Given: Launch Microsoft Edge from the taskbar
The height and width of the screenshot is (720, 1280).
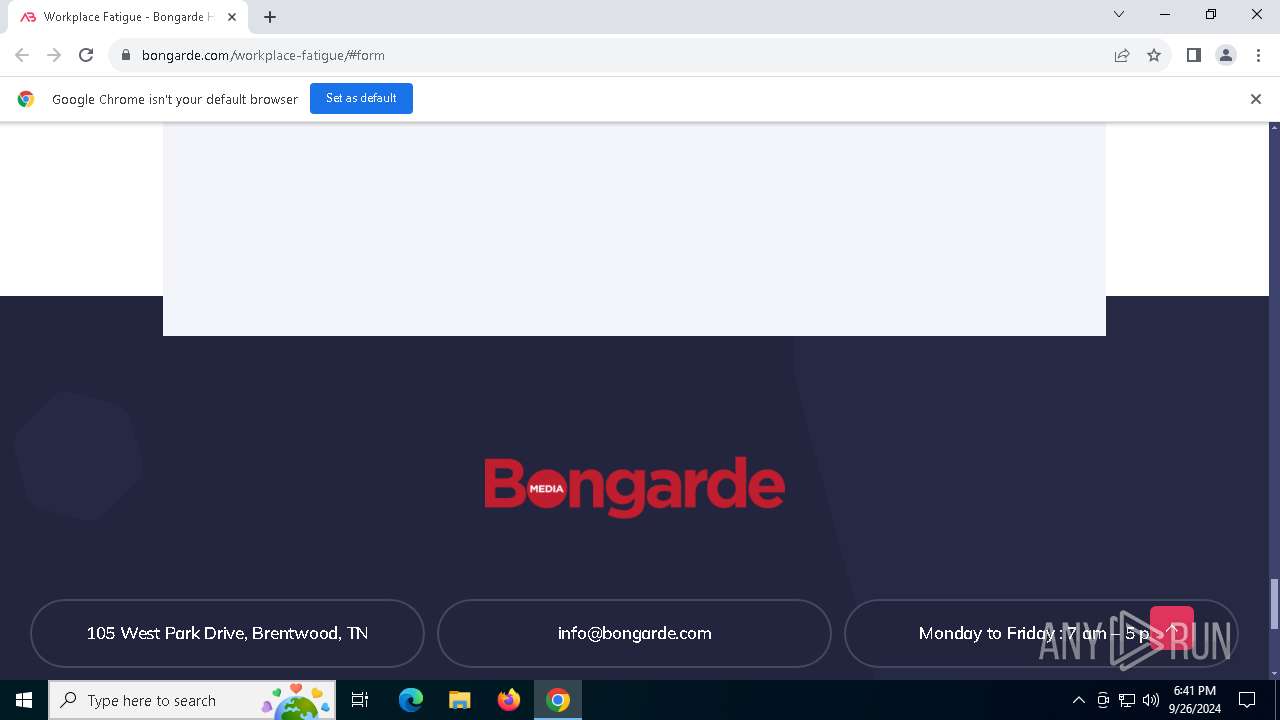Looking at the screenshot, I should [411, 700].
